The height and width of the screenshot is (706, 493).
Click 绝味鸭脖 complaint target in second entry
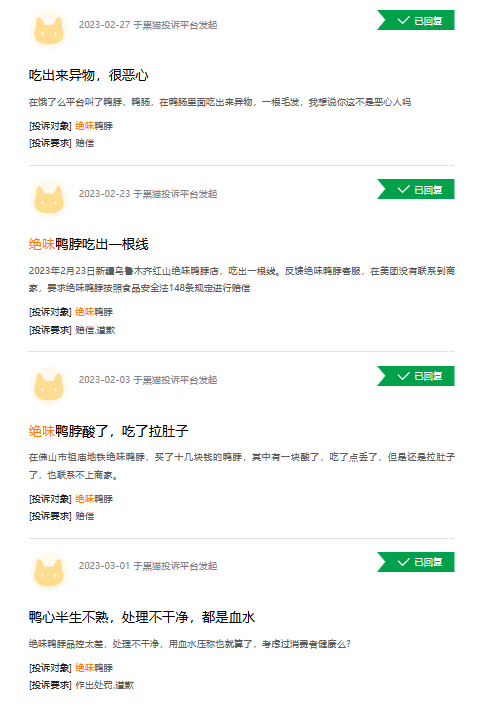94,312
